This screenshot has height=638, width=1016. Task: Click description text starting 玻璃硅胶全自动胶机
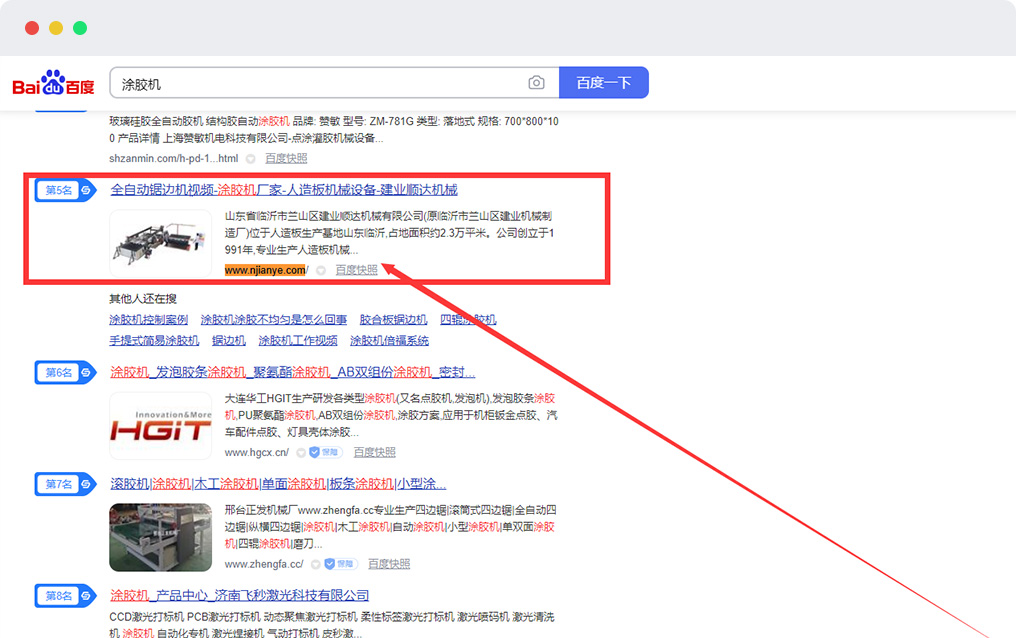pyautogui.click(x=334, y=130)
